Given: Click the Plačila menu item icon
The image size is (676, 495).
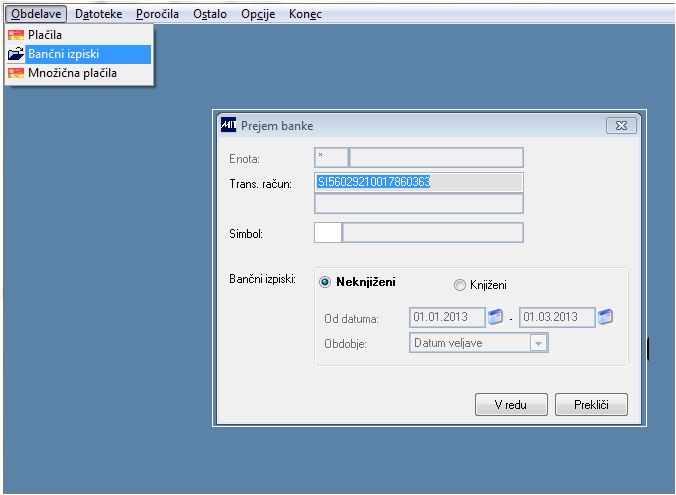Looking at the screenshot, I should [16, 35].
